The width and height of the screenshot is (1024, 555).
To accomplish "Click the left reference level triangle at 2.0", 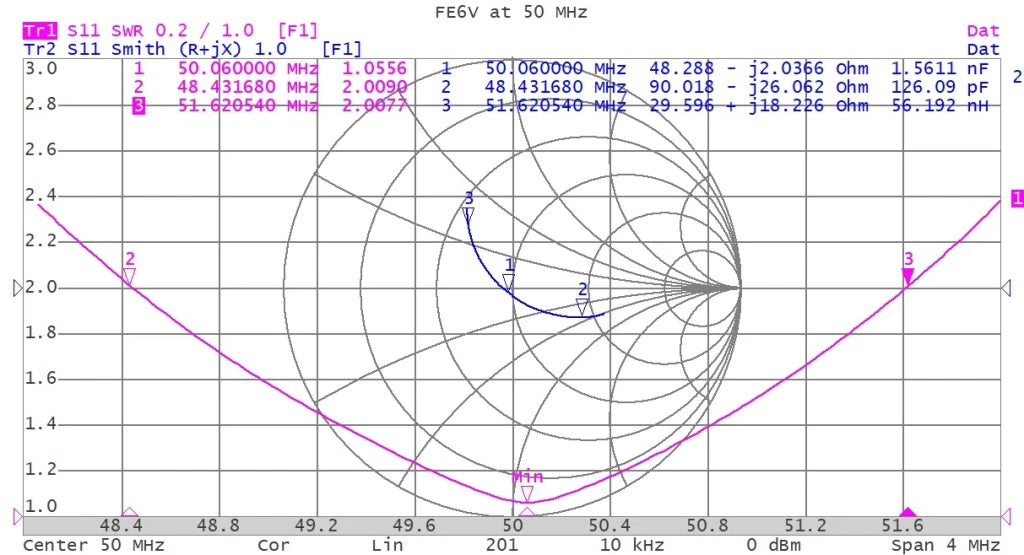I will (17, 288).
